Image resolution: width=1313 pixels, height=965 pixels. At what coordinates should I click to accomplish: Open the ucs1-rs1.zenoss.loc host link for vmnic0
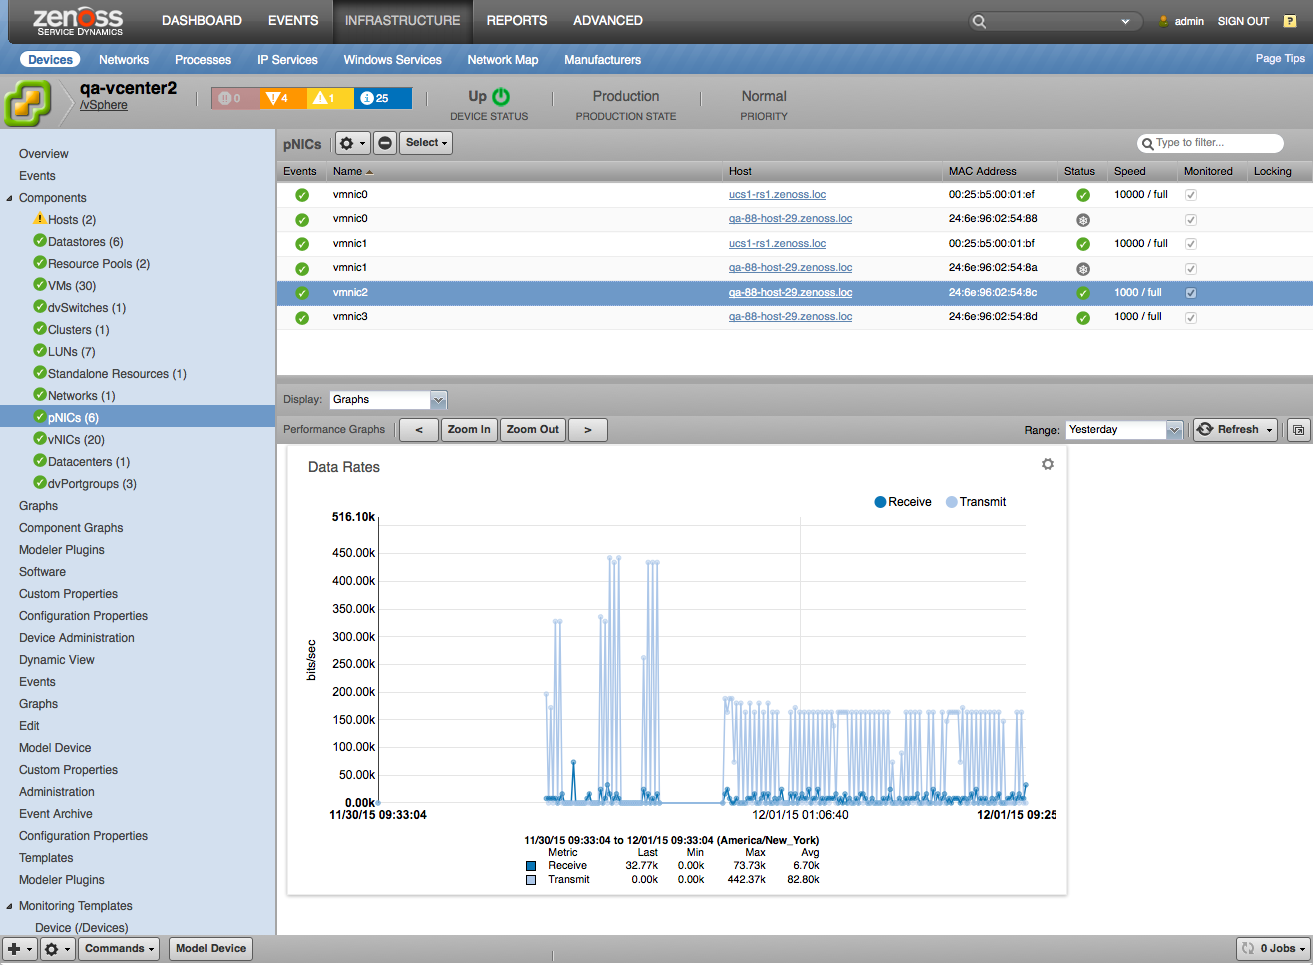point(778,195)
